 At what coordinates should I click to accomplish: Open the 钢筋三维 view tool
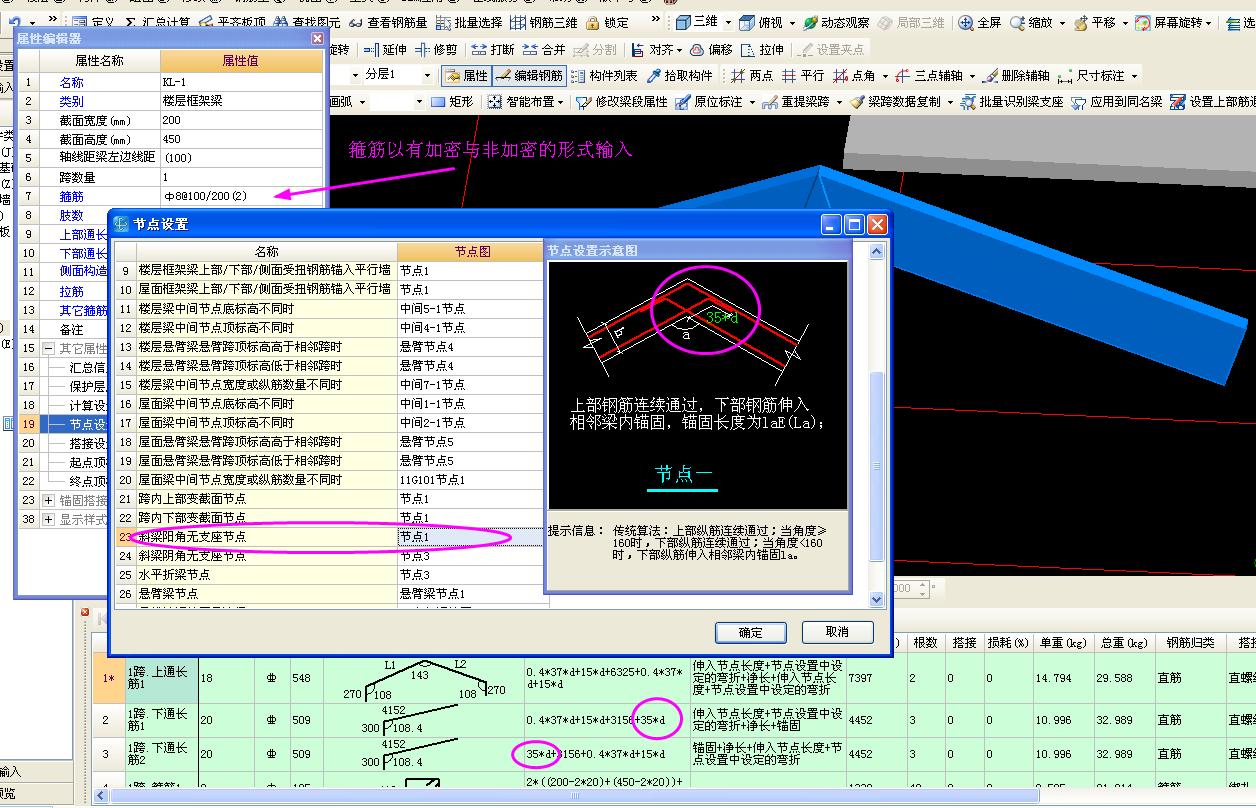(x=544, y=22)
